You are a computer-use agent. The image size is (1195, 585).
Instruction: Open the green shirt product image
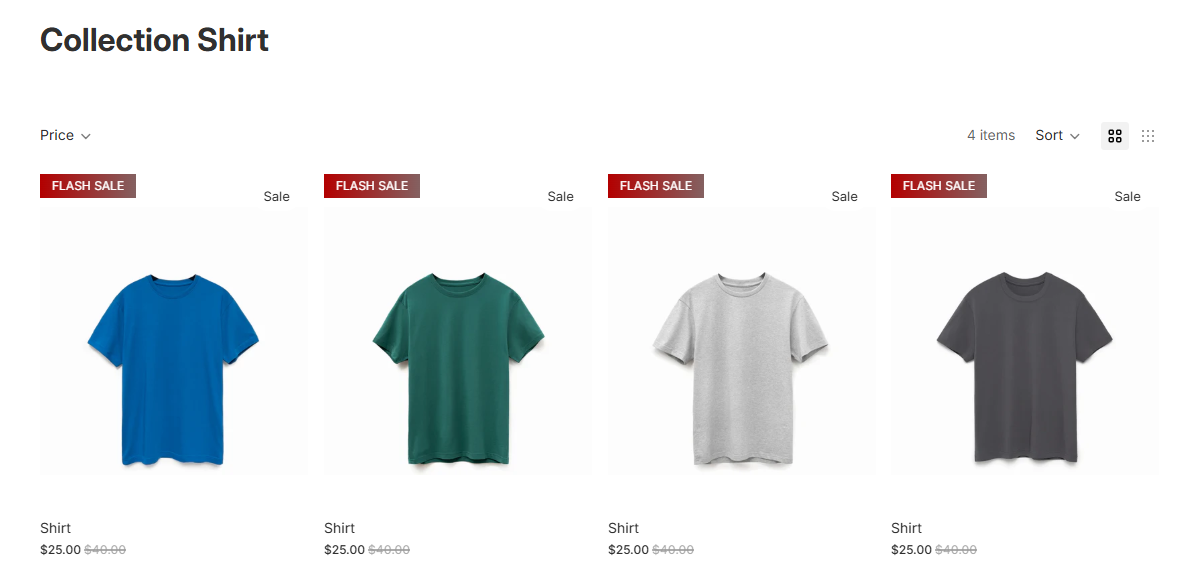click(x=457, y=341)
